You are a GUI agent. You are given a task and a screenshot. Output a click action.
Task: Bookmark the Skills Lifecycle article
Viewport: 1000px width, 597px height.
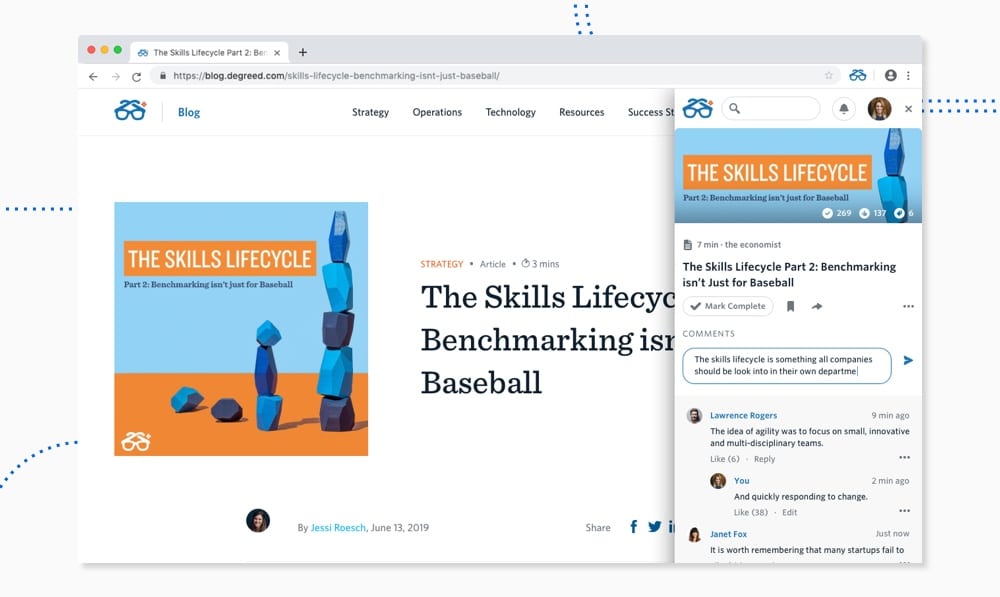click(x=790, y=307)
